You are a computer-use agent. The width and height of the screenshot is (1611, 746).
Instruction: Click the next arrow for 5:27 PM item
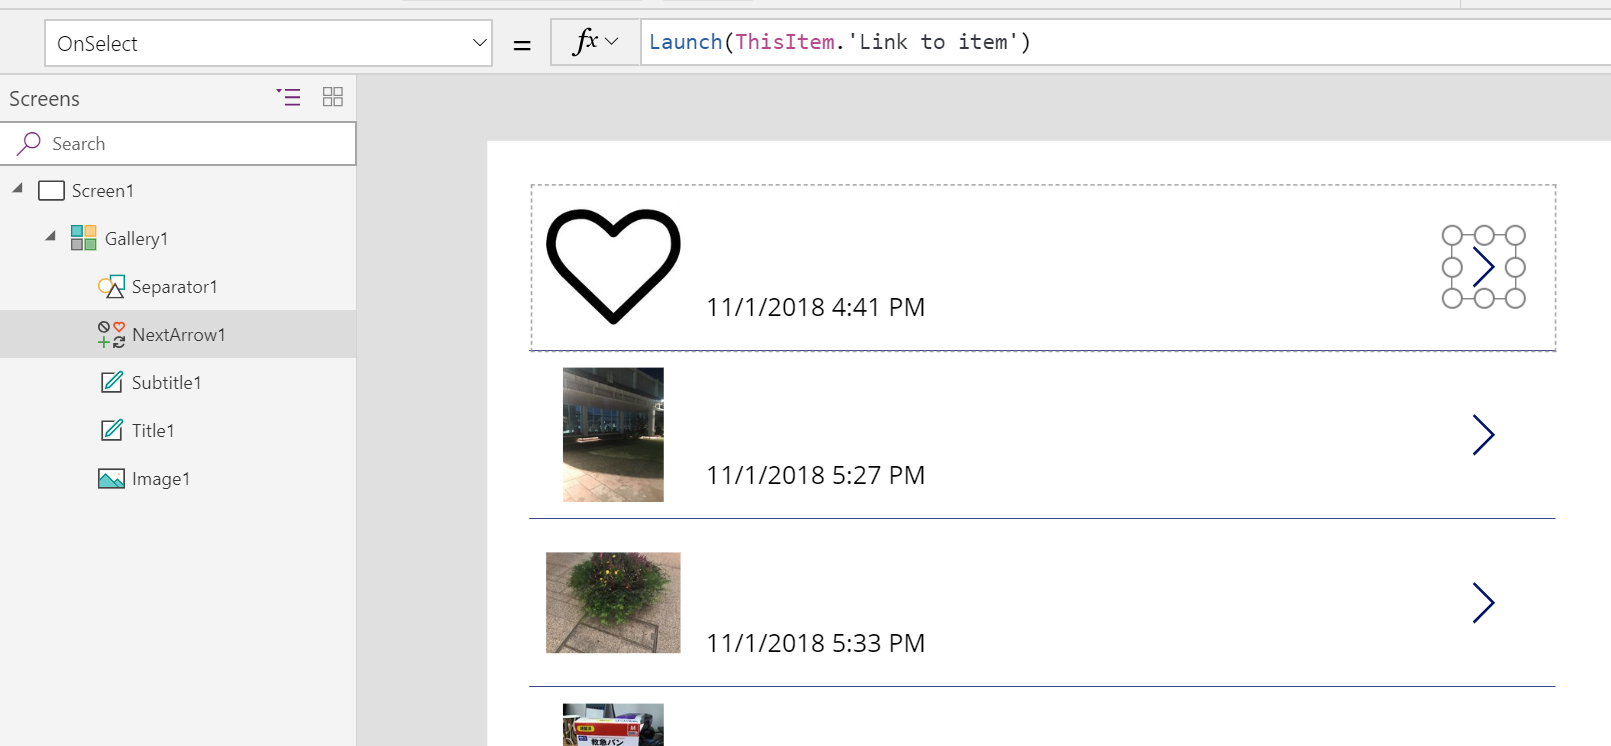tap(1484, 435)
